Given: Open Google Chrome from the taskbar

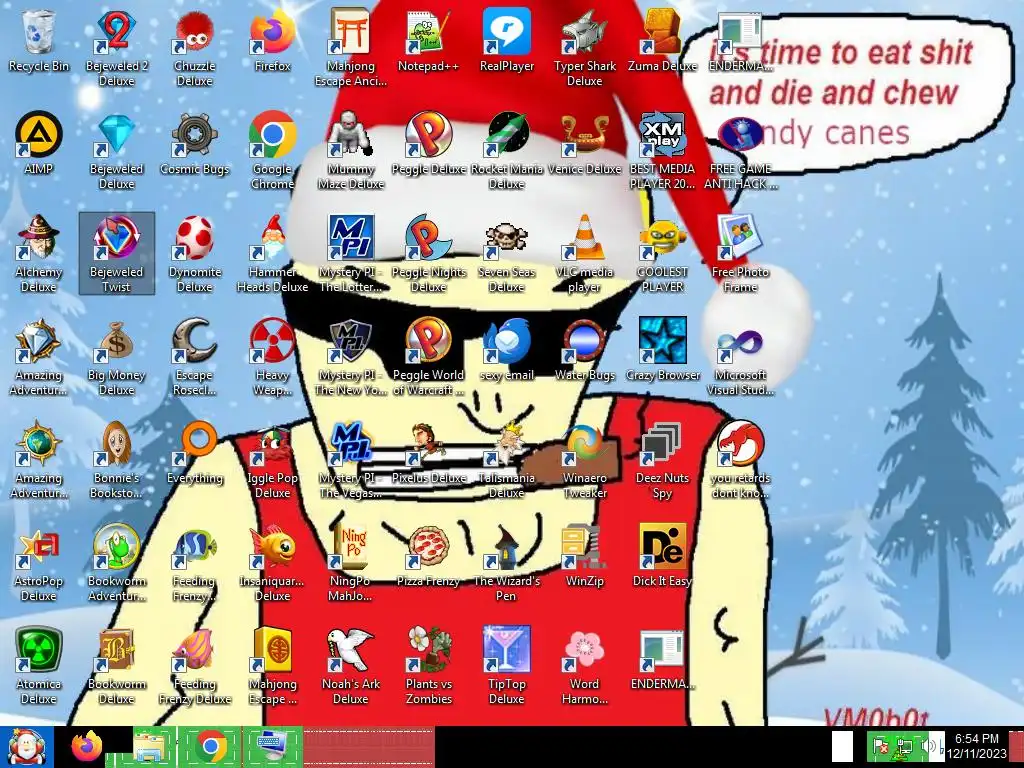Looking at the screenshot, I should 211,747.
